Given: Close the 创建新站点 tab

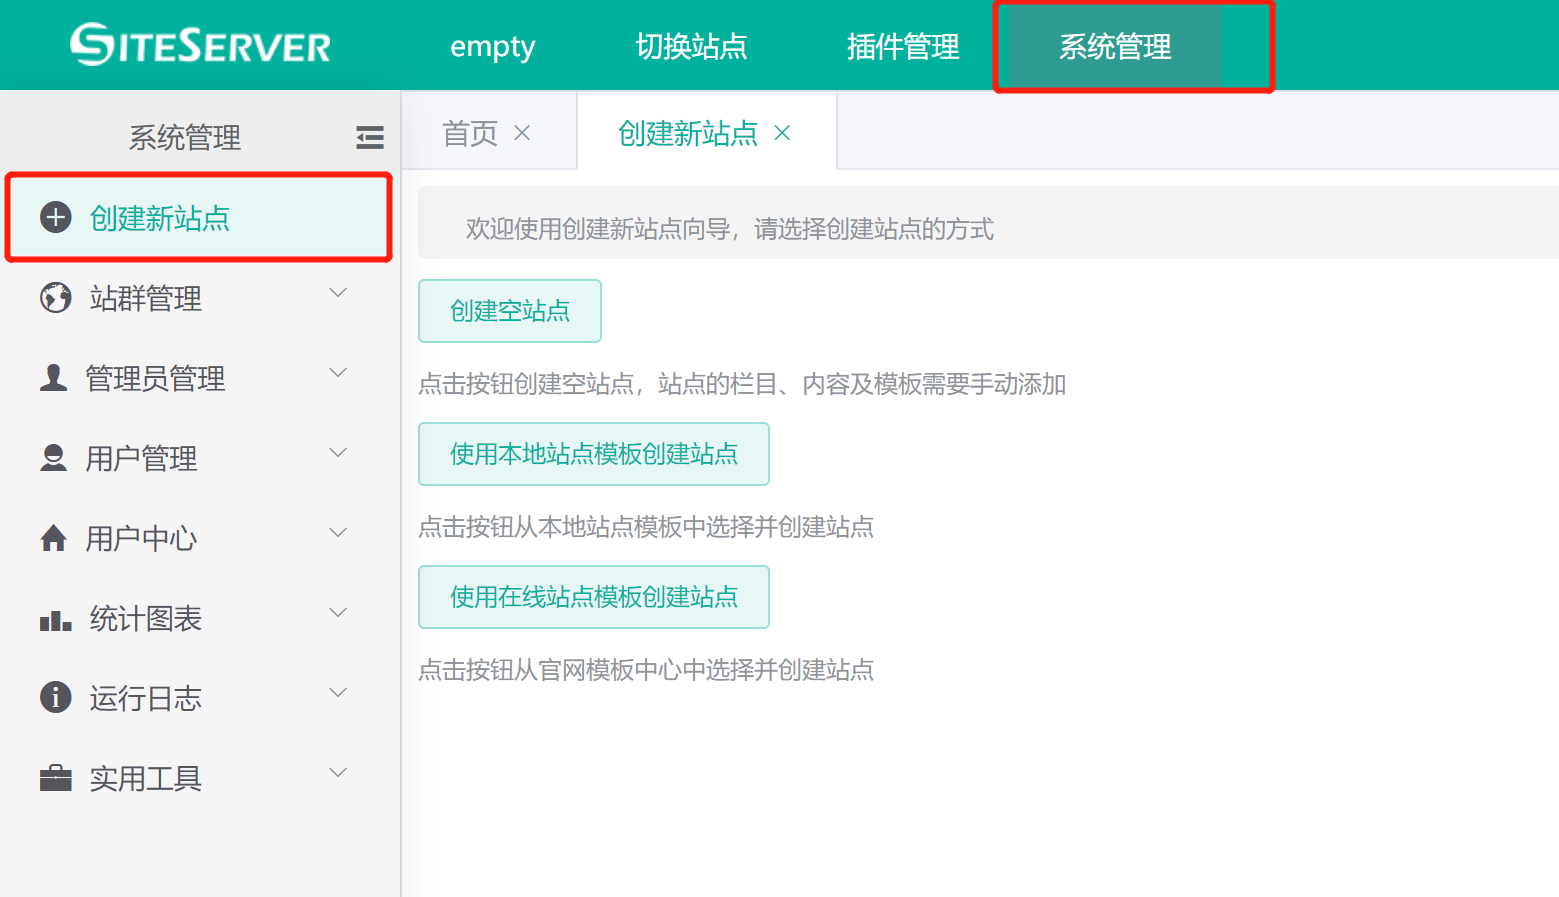Looking at the screenshot, I should [x=782, y=133].
